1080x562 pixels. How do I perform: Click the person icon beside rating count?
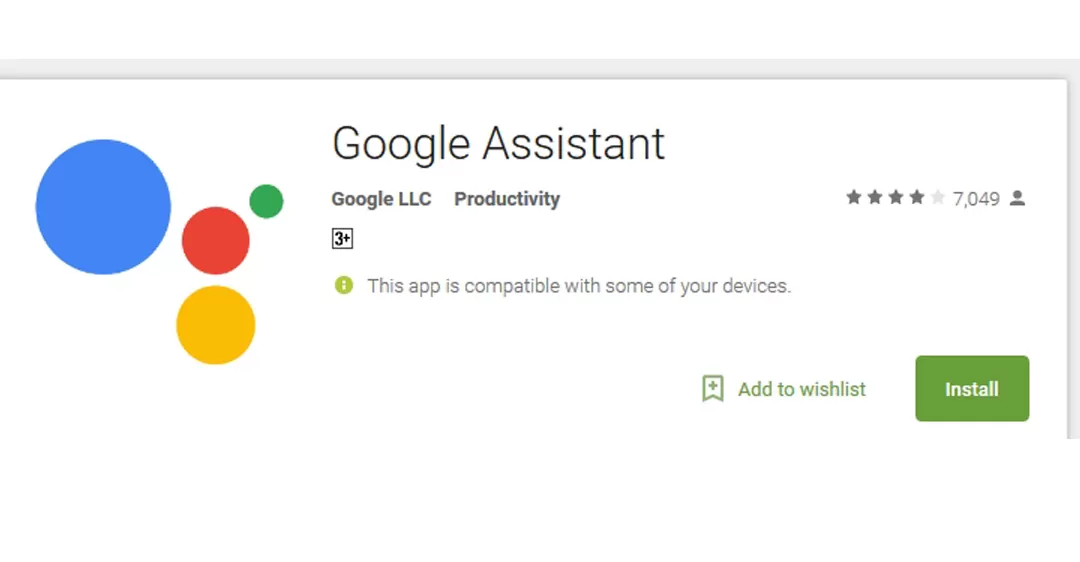point(1017,198)
